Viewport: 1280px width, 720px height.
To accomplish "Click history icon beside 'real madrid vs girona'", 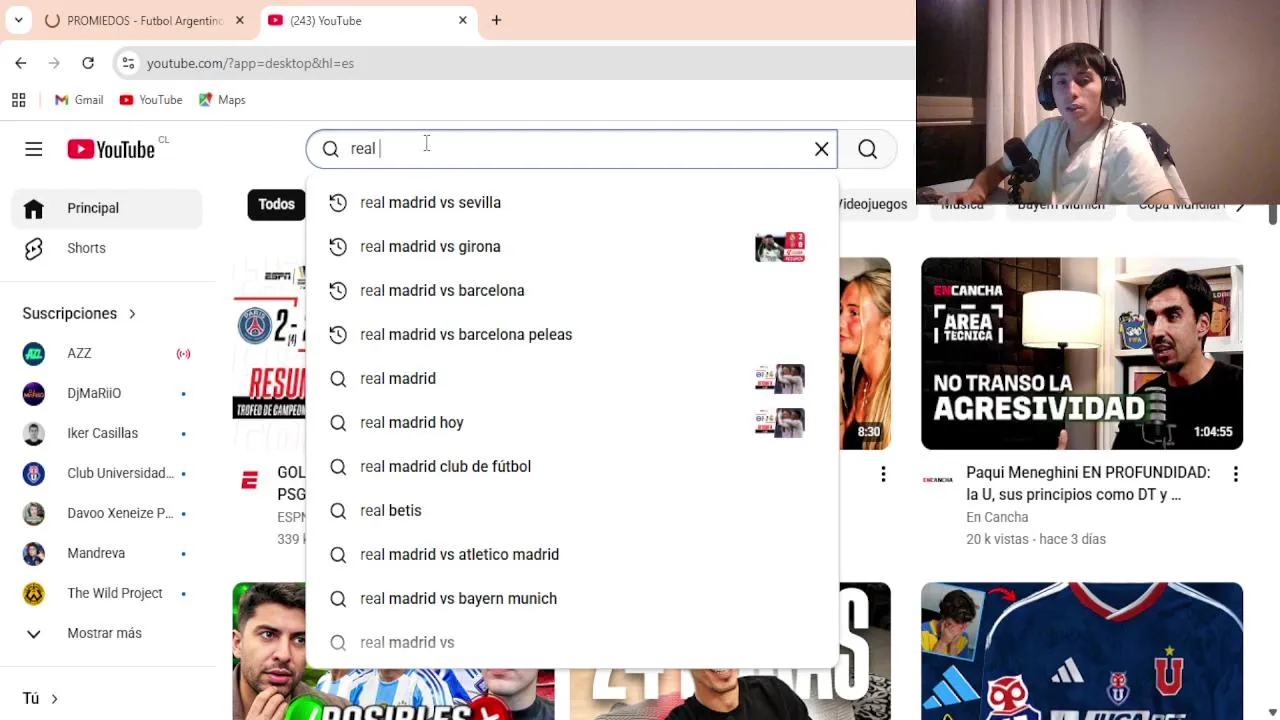I will point(338,246).
